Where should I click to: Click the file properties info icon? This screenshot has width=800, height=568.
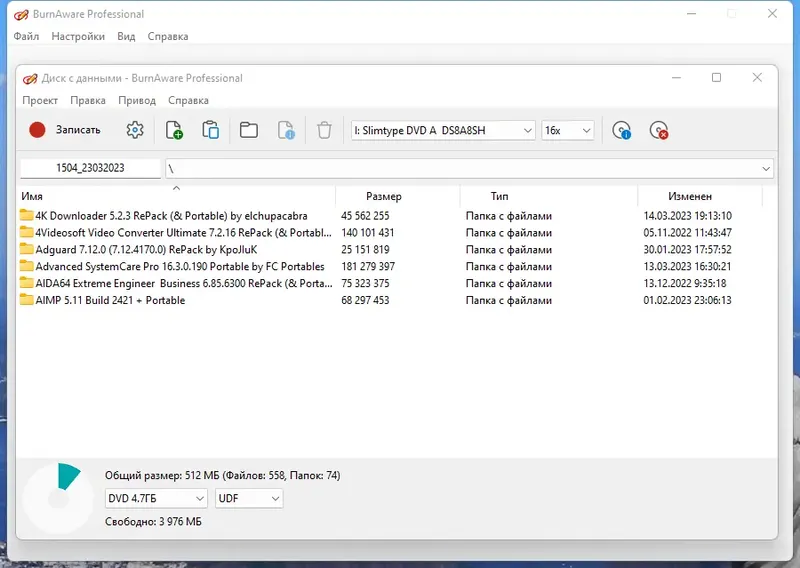click(x=286, y=130)
